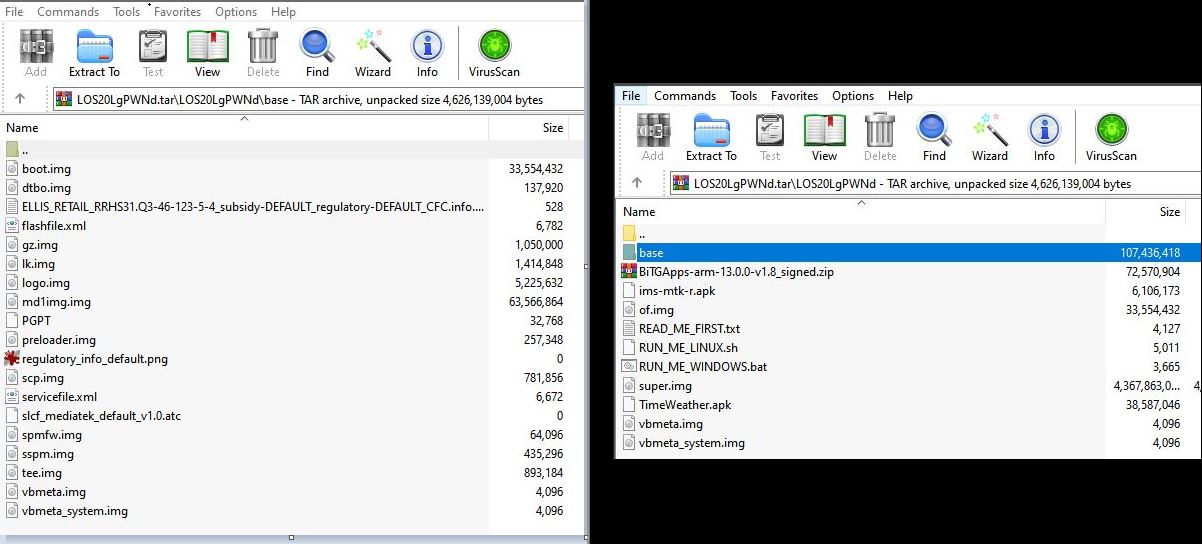Open the Favorites menu in the left window
The width and height of the screenshot is (1202, 544).
click(x=178, y=12)
